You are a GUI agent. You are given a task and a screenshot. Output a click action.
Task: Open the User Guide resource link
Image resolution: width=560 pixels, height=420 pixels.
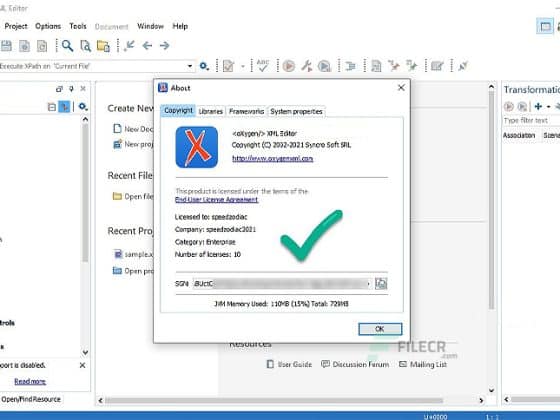pos(290,364)
